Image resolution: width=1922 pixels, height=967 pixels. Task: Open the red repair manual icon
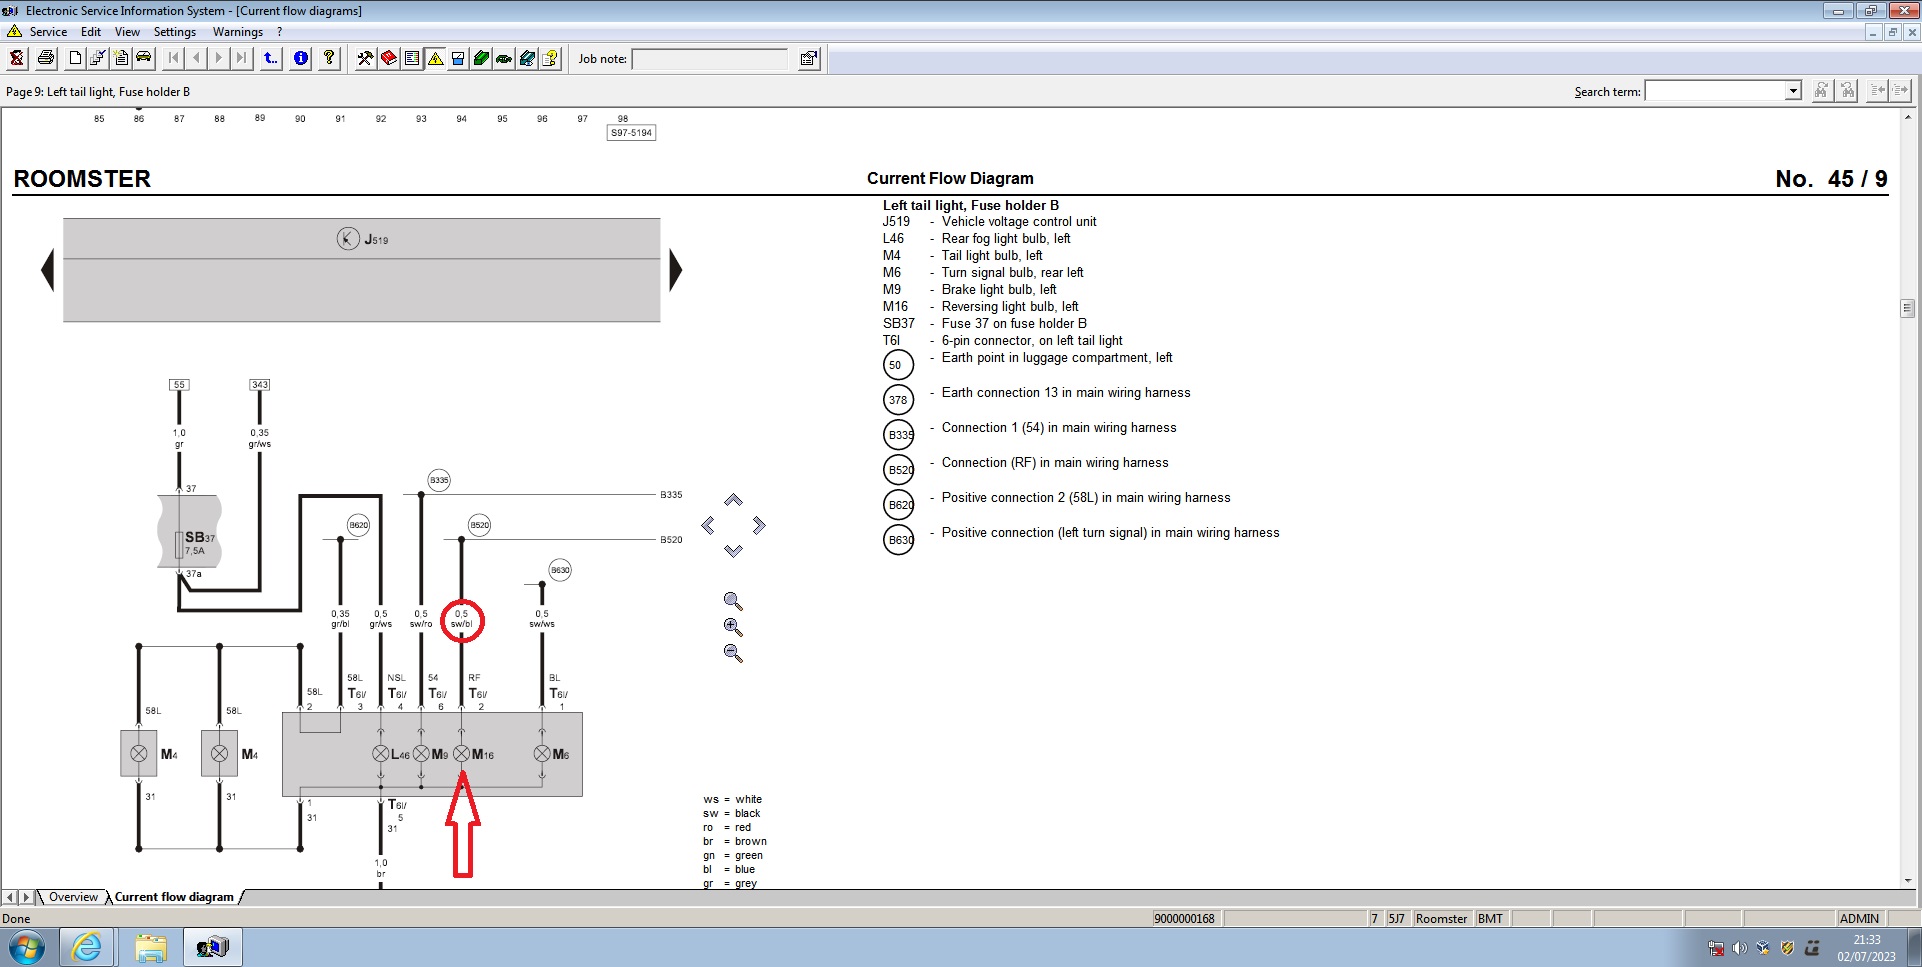389,58
